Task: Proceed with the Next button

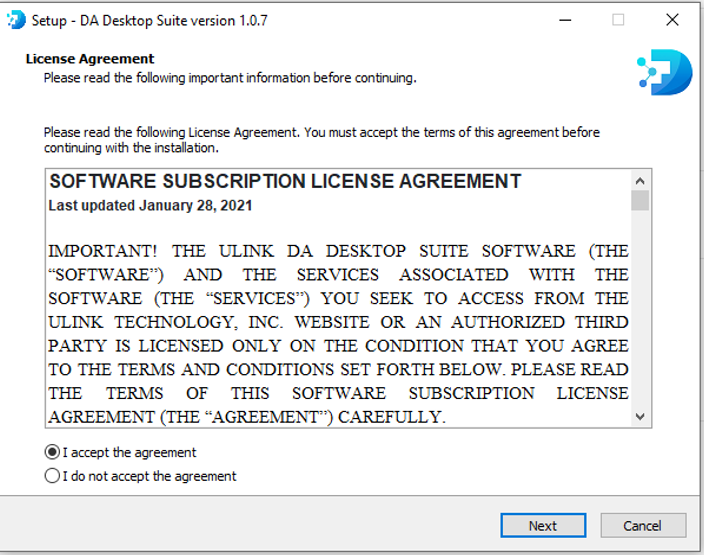Action: point(543,525)
